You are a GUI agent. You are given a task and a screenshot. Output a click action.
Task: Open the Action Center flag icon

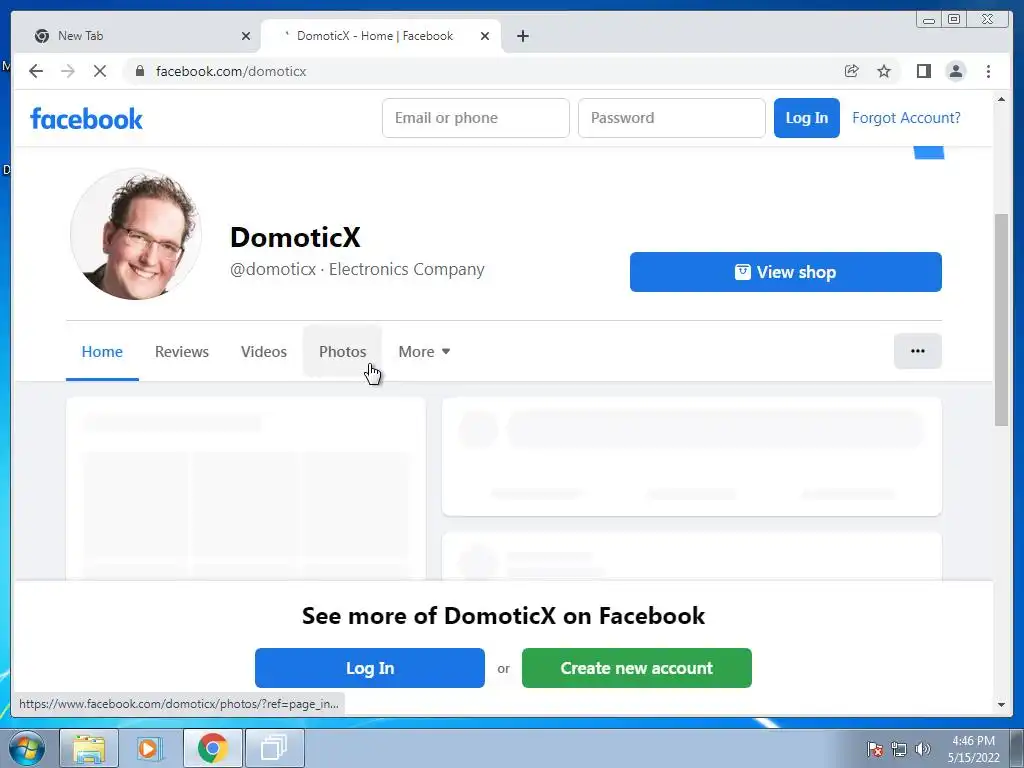875,749
